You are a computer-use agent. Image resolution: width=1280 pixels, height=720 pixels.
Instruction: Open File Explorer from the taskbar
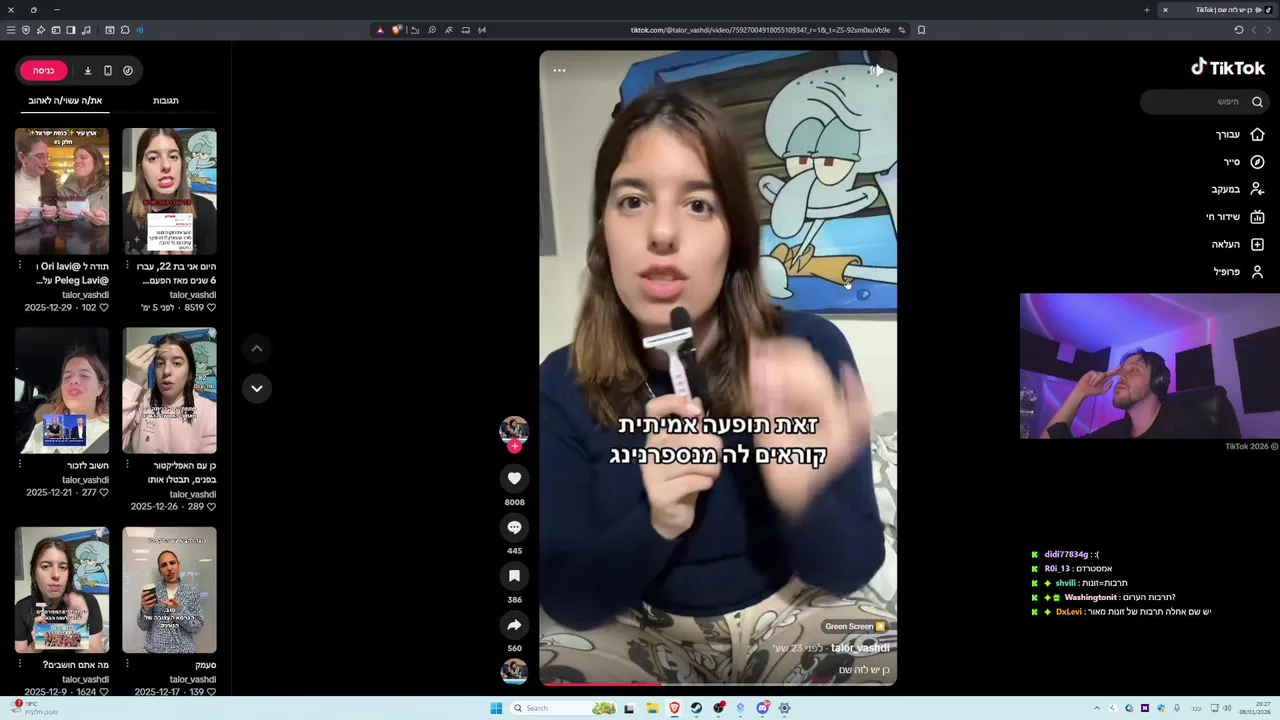pyautogui.click(x=652, y=708)
